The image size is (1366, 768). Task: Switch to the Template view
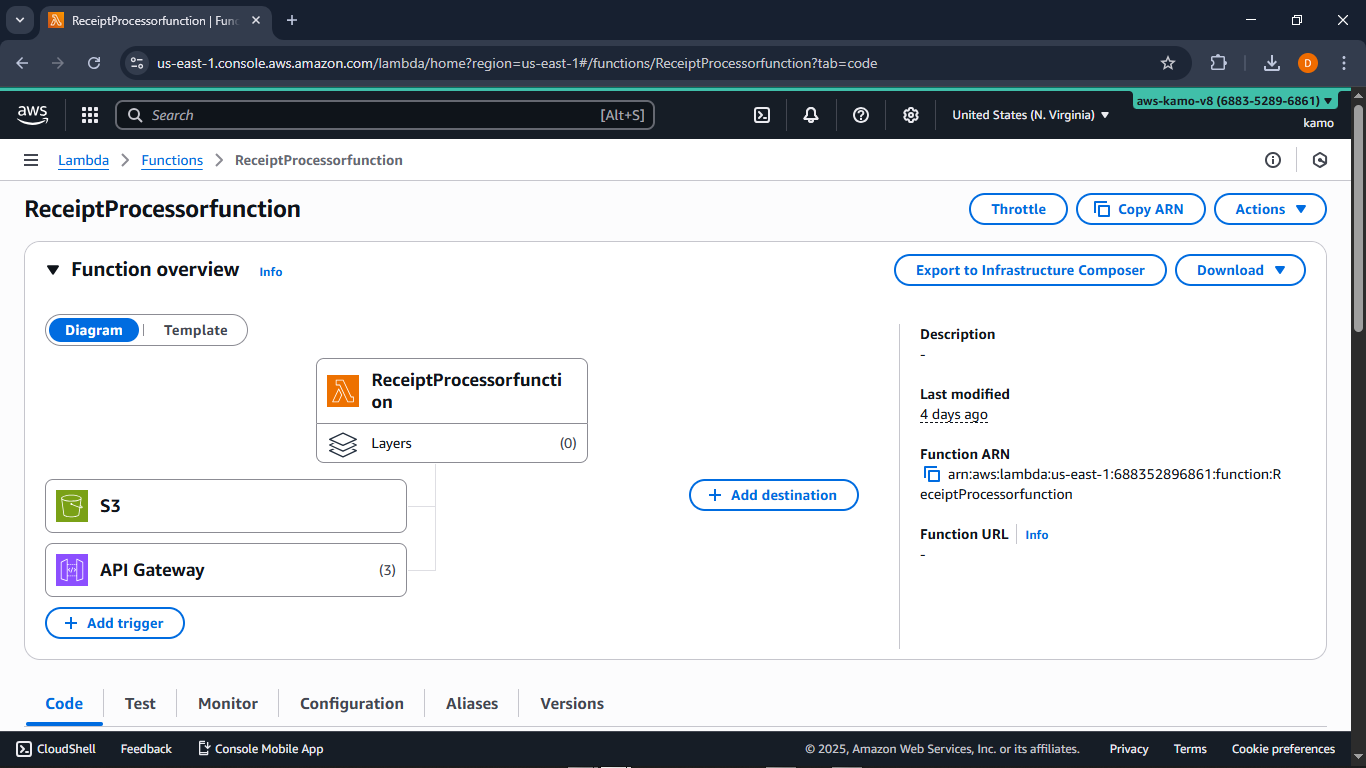coord(195,330)
